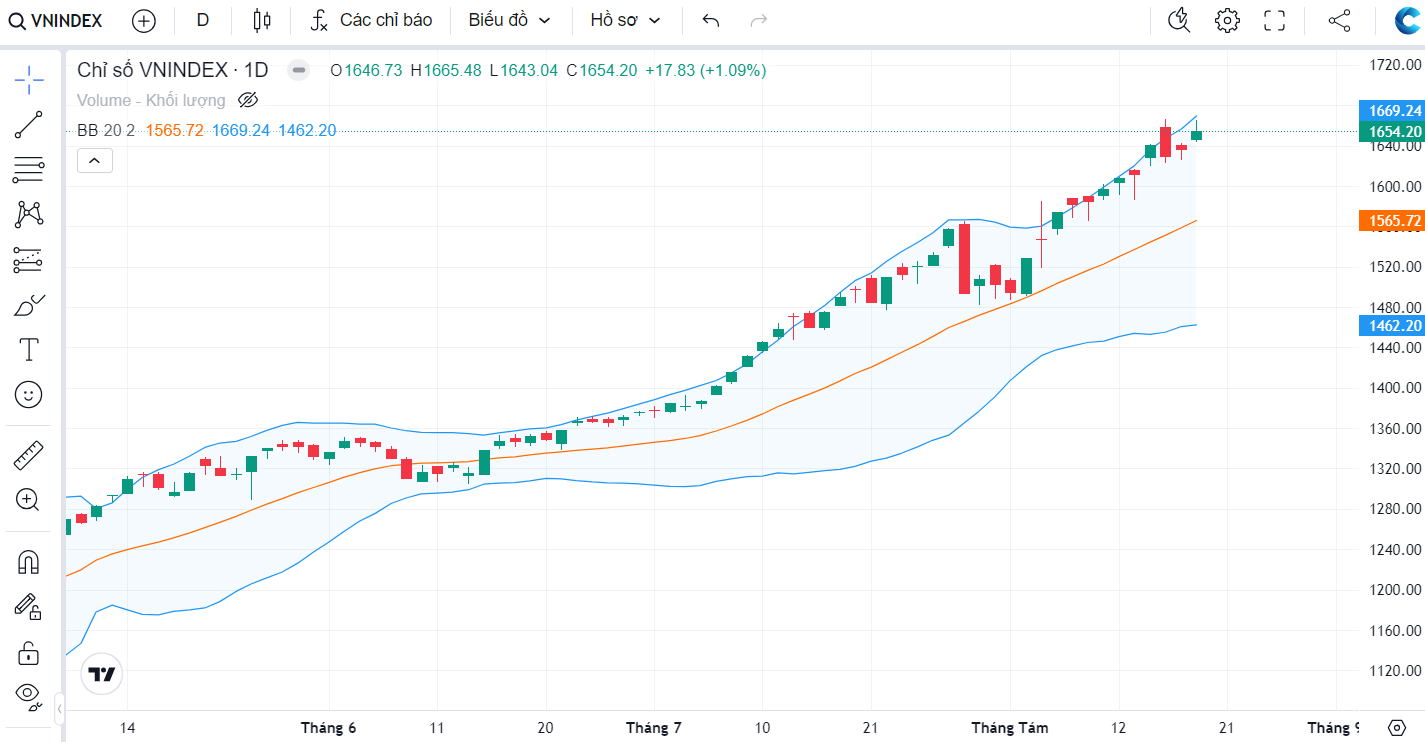
Task: Open the emoji icons tool
Action: point(28,395)
